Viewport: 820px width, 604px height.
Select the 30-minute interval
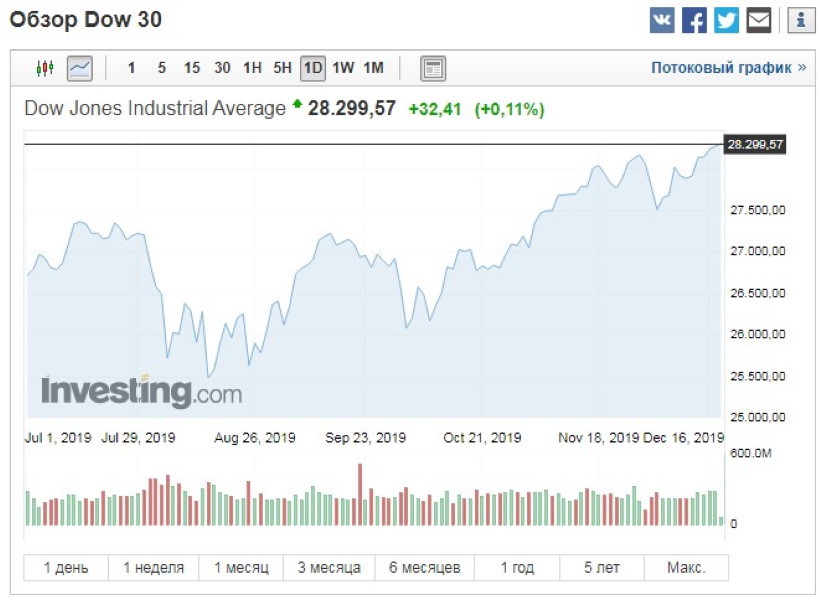pyautogui.click(x=222, y=68)
